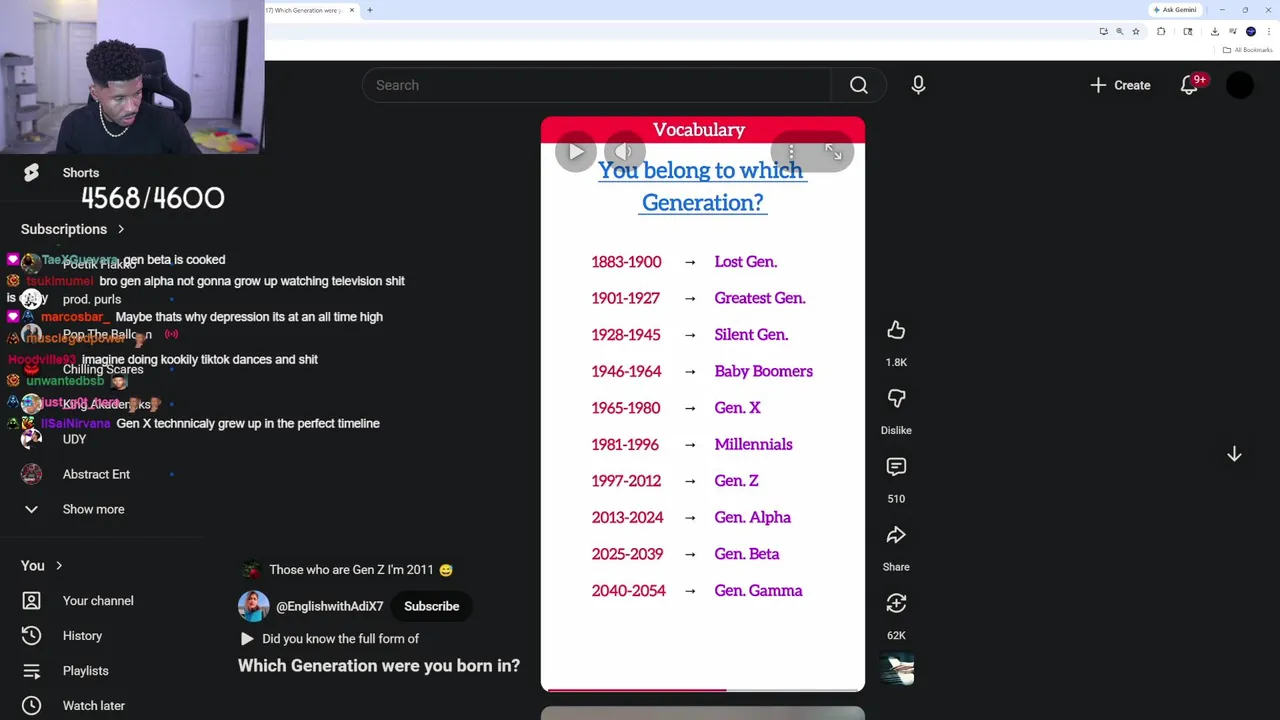Share the Shorts video
Screen dimensions: 1280x720
click(896, 535)
